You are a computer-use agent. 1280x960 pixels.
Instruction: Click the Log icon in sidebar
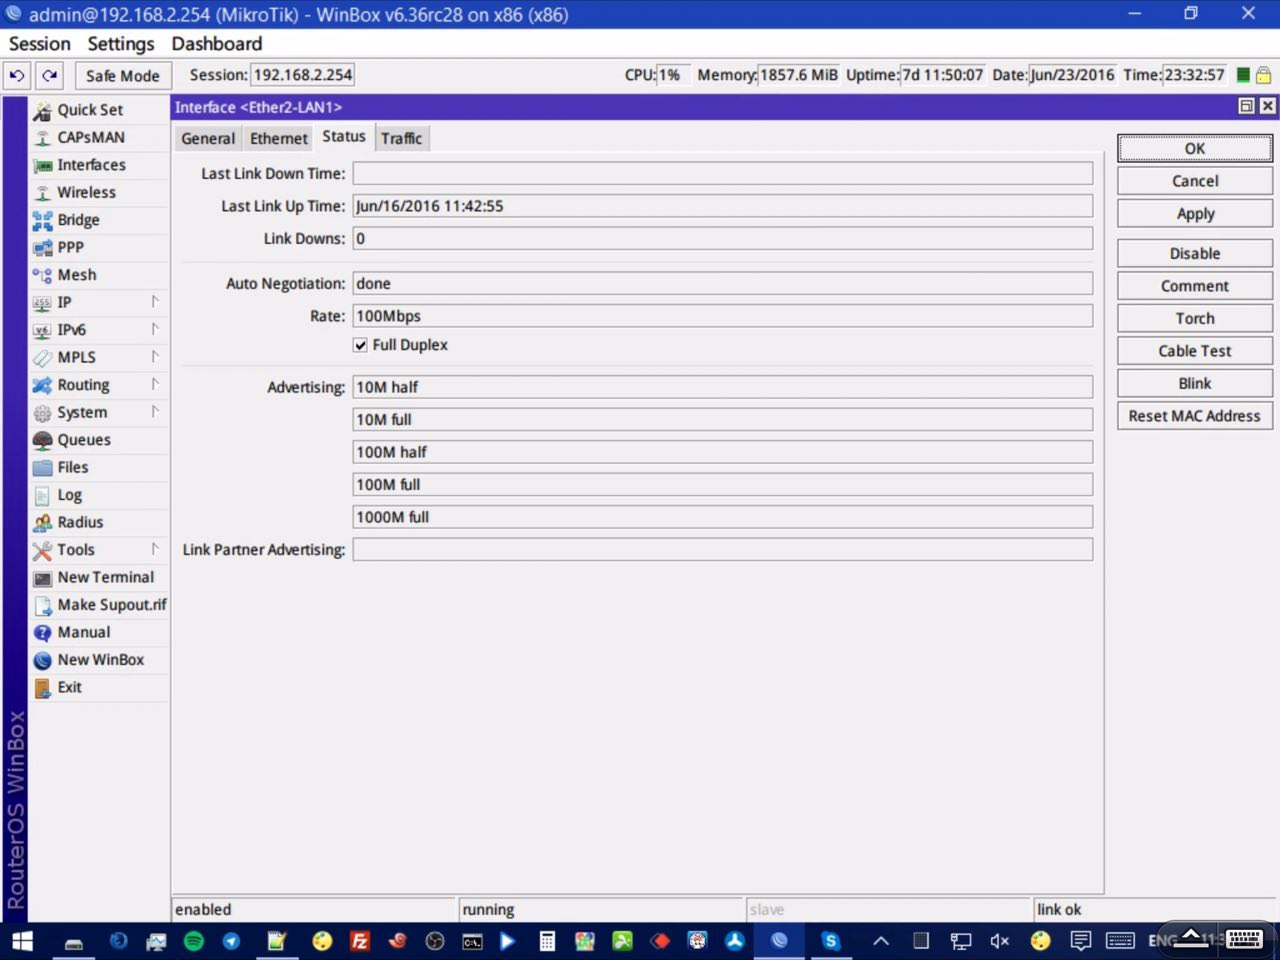click(42, 495)
